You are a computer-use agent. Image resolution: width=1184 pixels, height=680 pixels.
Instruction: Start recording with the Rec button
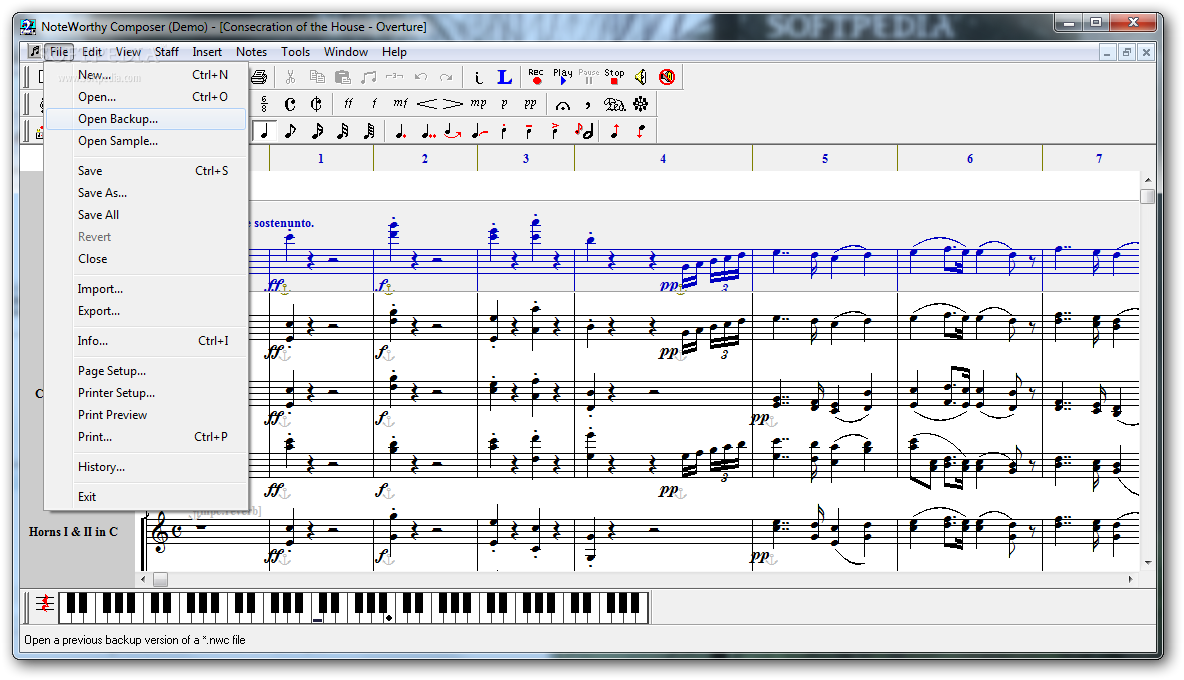[536, 77]
